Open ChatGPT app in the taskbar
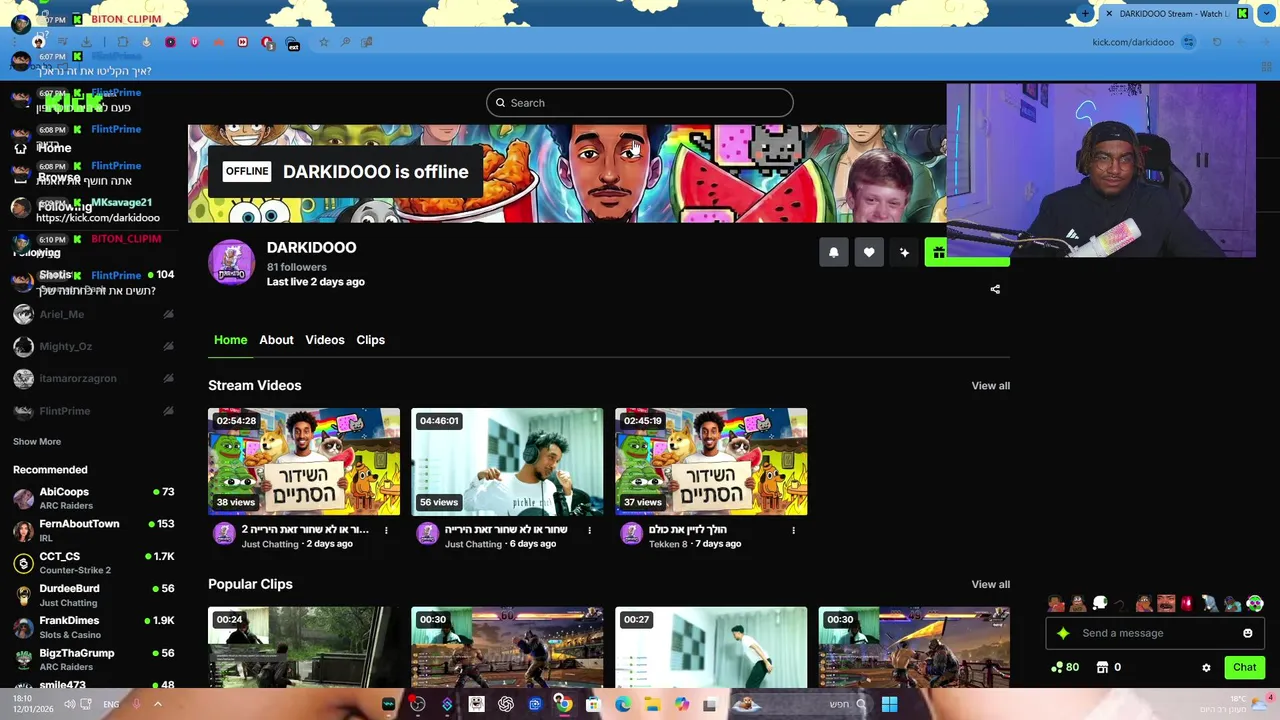Viewport: 1280px width, 720px height. (506, 704)
